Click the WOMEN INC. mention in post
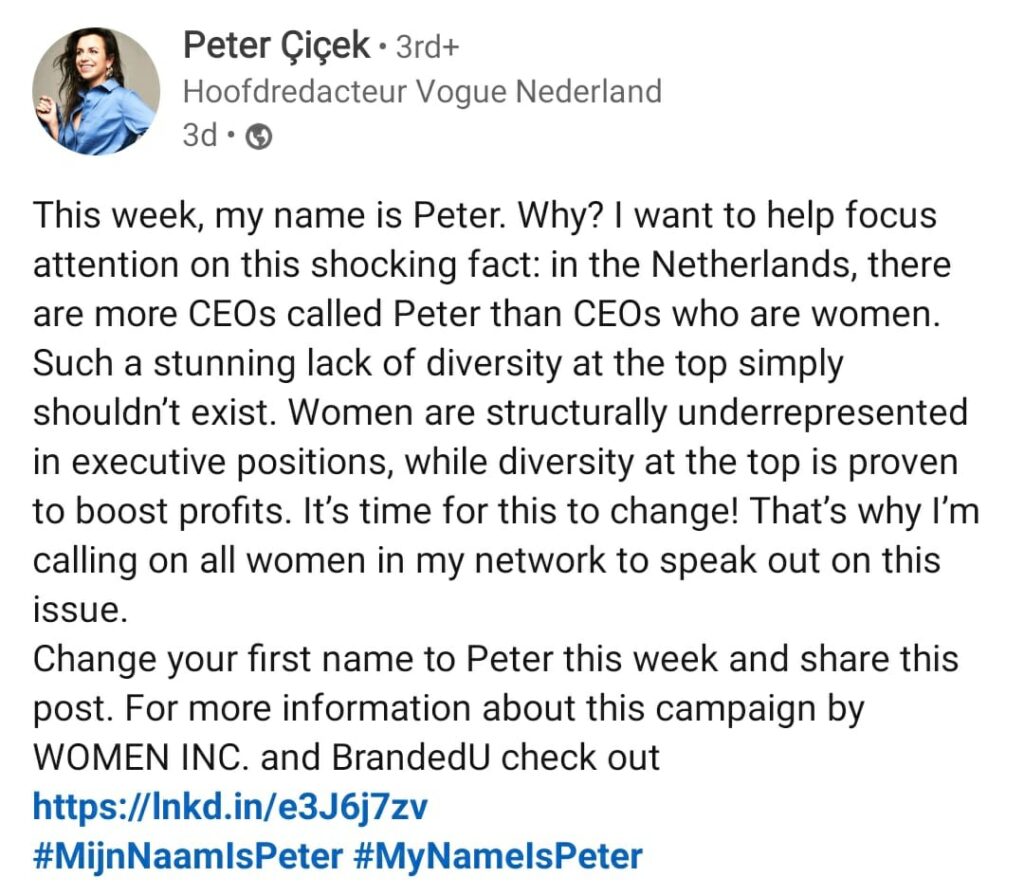The width and height of the screenshot is (1024, 895). (141, 757)
